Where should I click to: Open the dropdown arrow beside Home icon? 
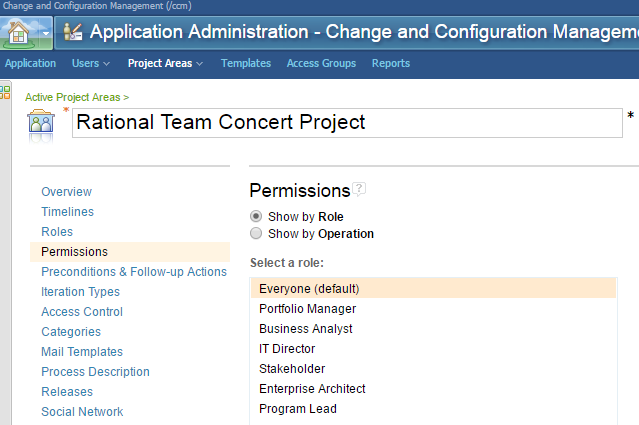pyautogui.click(x=47, y=32)
